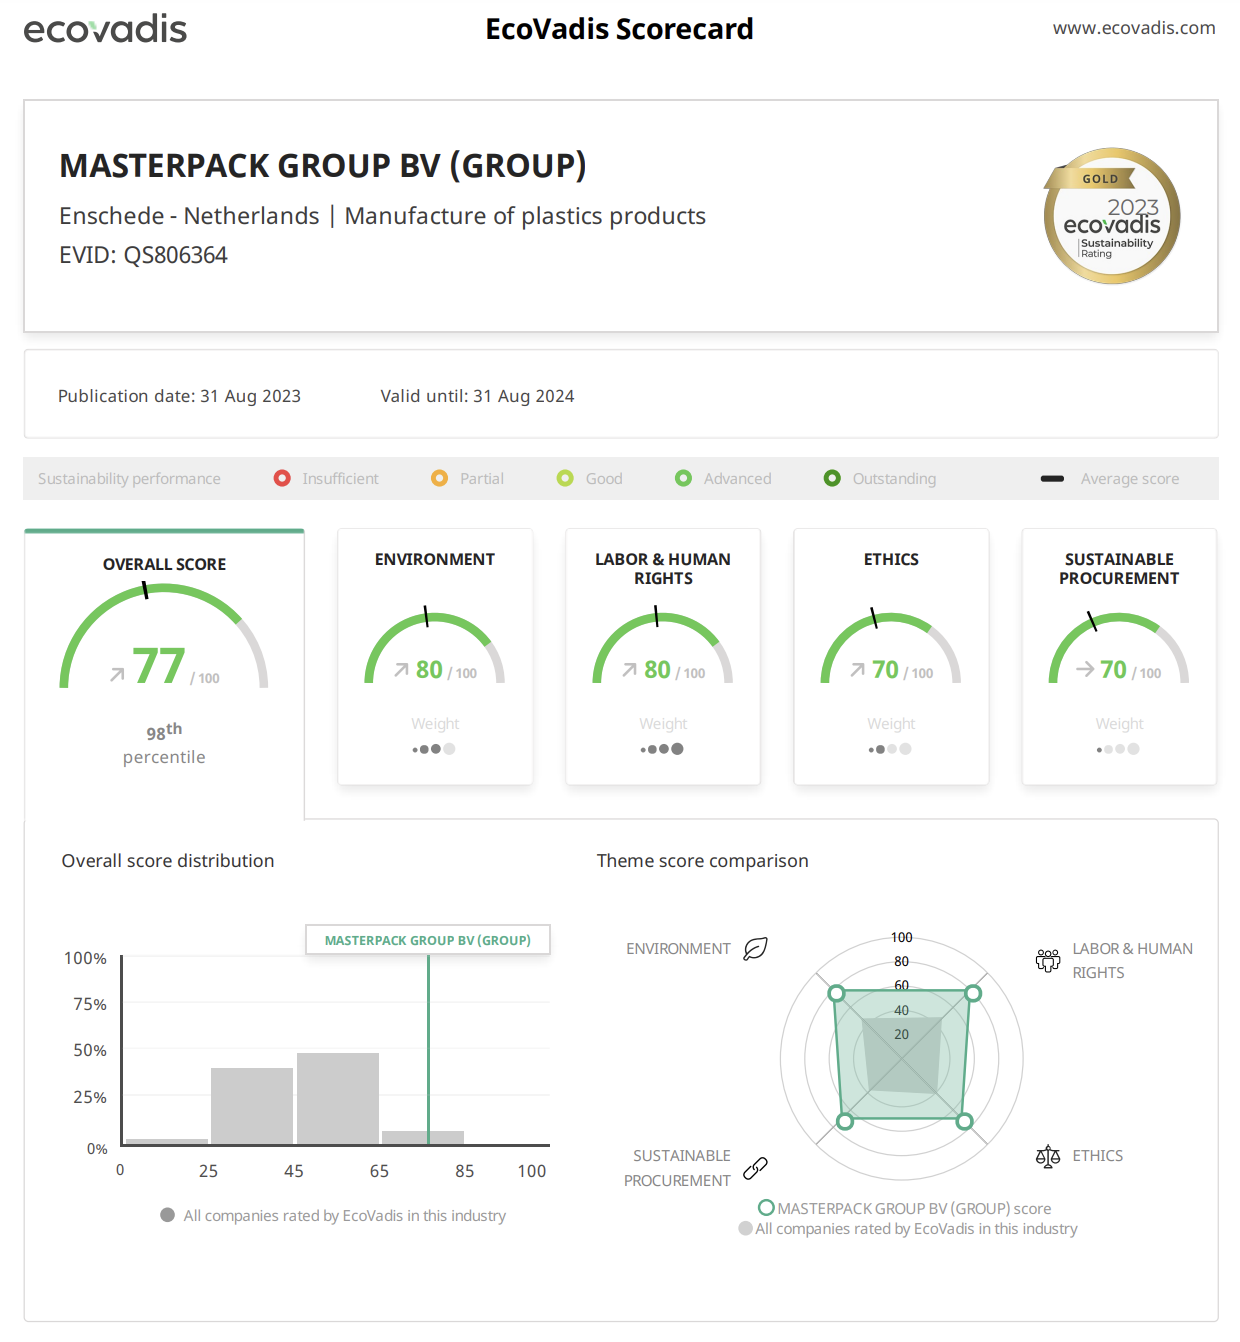The height and width of the screenshot is (1342, 1240).
Task: Toggle the MASTERPACK GROUP BV score radar legend
Action: [x=904, y=1208]
